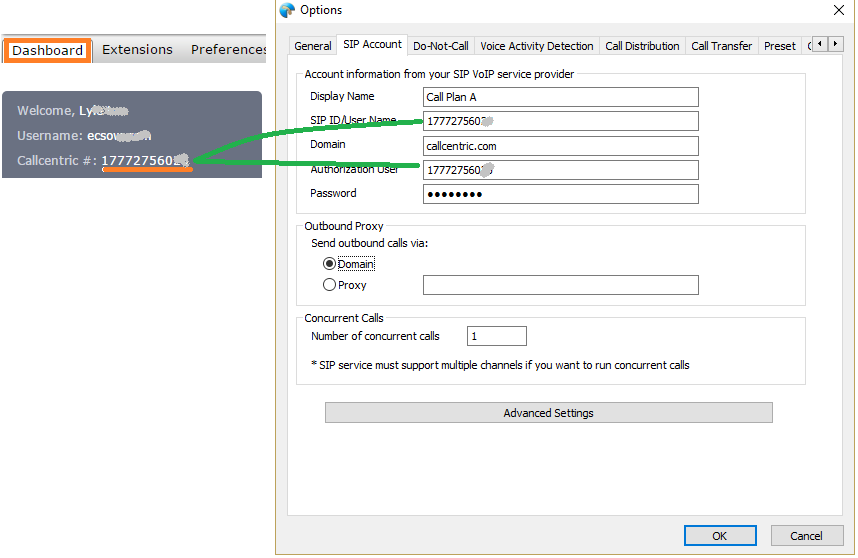Open the Voice Activity Detection tab
This screenshot has width=858, height=558.
point(536,46)
